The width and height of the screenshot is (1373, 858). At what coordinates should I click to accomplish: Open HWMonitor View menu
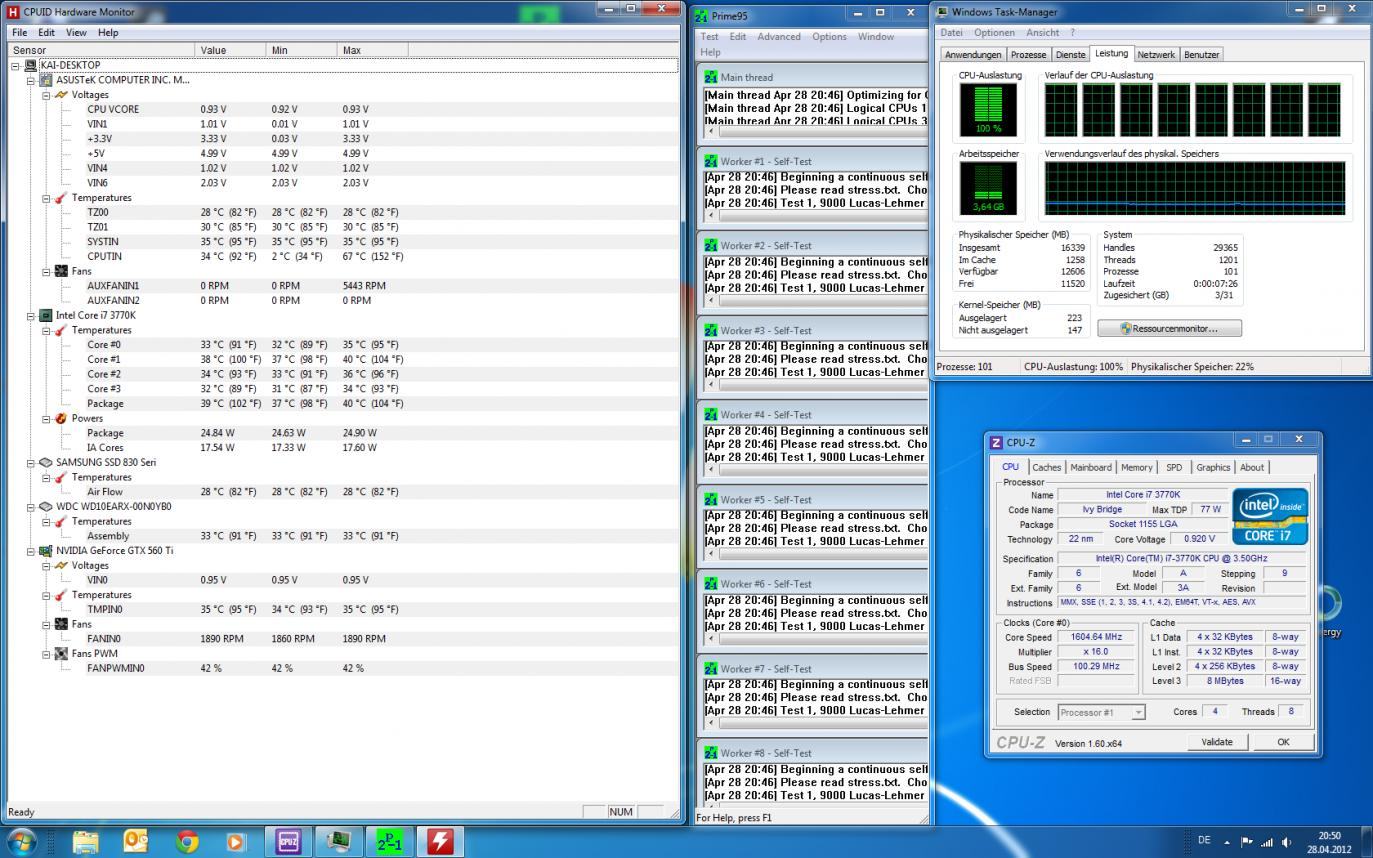(76, 32)
